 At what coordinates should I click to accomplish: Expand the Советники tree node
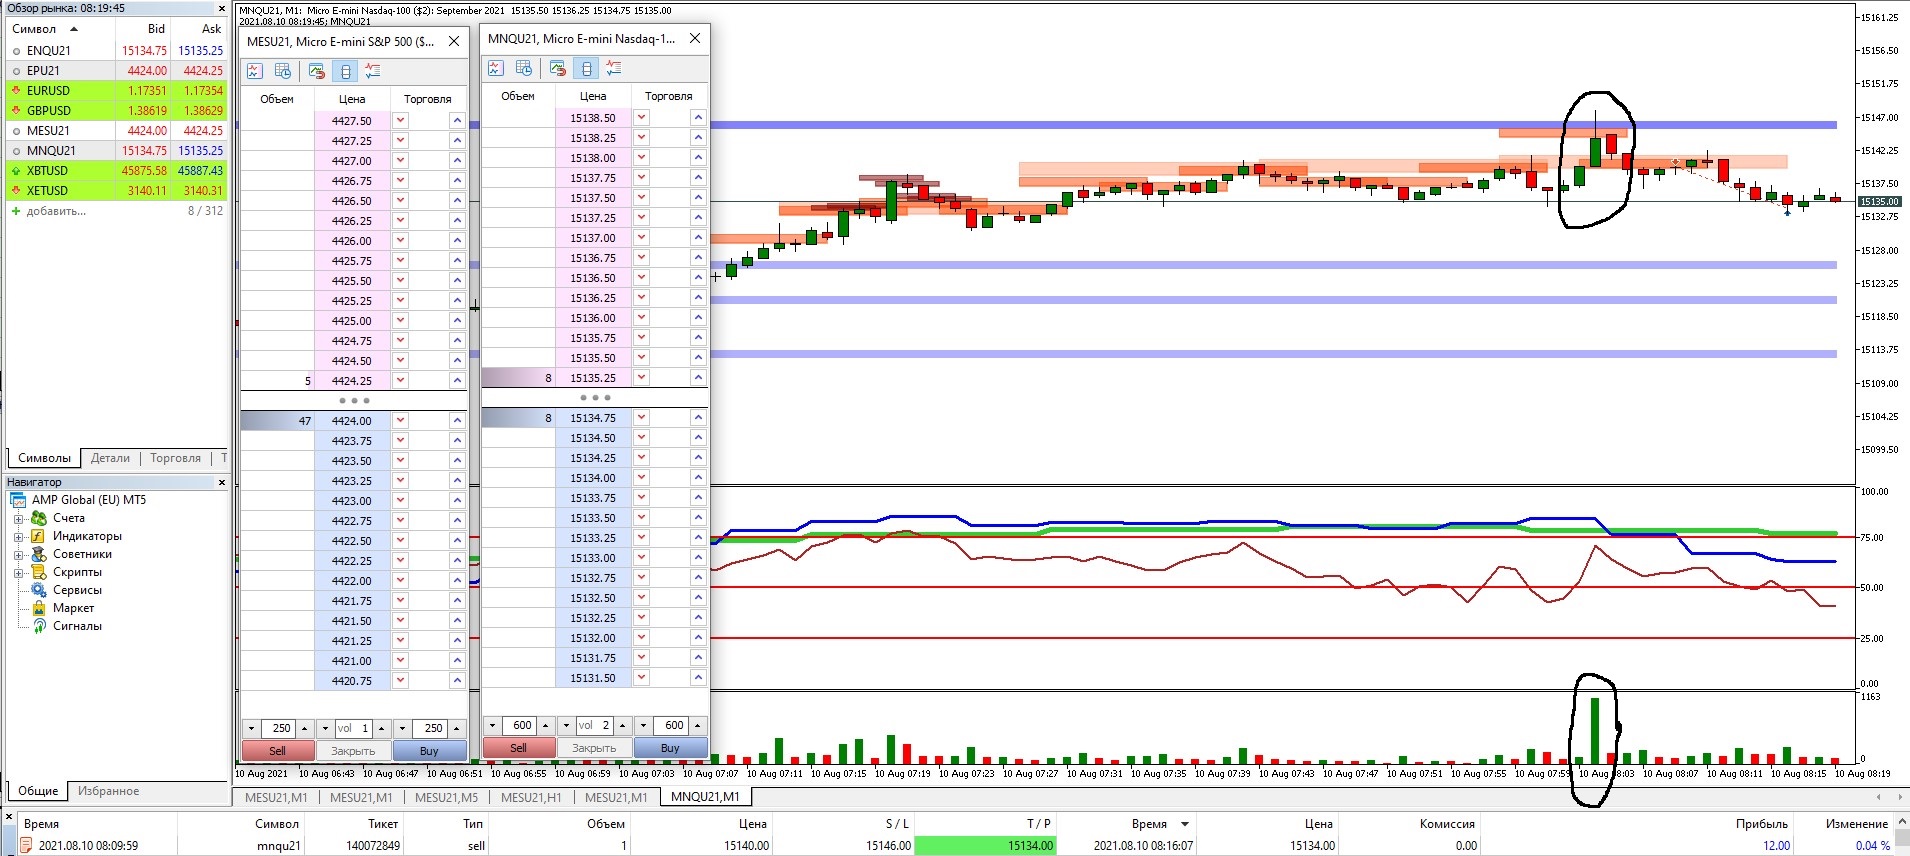[x=18, y=555]
